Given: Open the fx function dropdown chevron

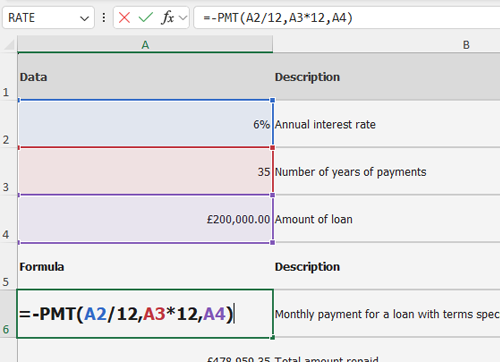Looking at the screenshot, I should click(x=183, y=18).
